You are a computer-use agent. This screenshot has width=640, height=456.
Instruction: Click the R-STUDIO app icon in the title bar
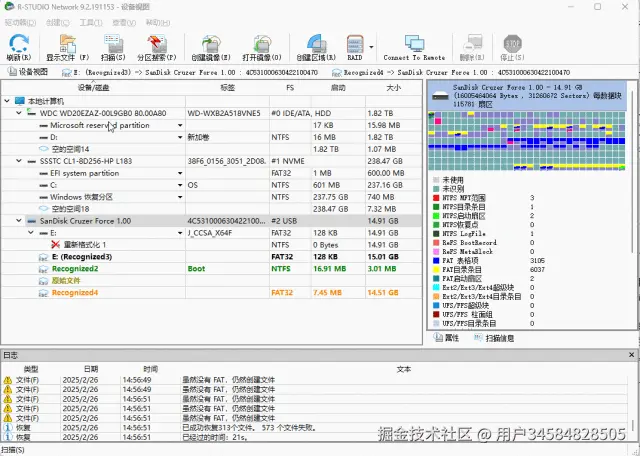(9, 7)
